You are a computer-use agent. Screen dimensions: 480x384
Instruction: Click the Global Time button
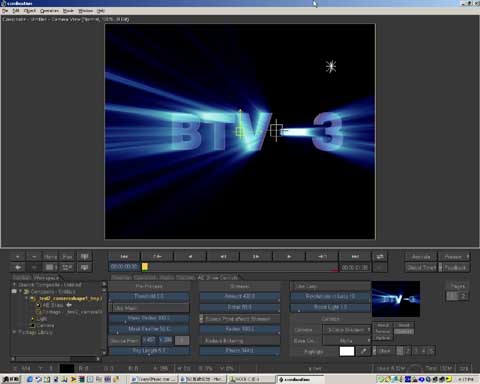[421, 267]
